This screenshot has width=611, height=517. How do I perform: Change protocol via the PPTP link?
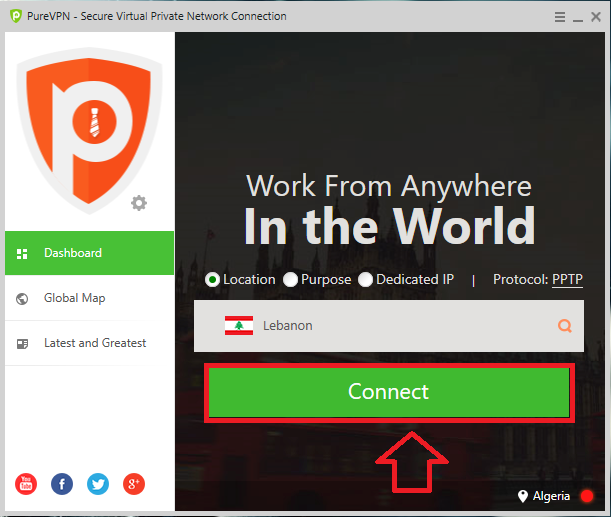(x=567, y=280)
